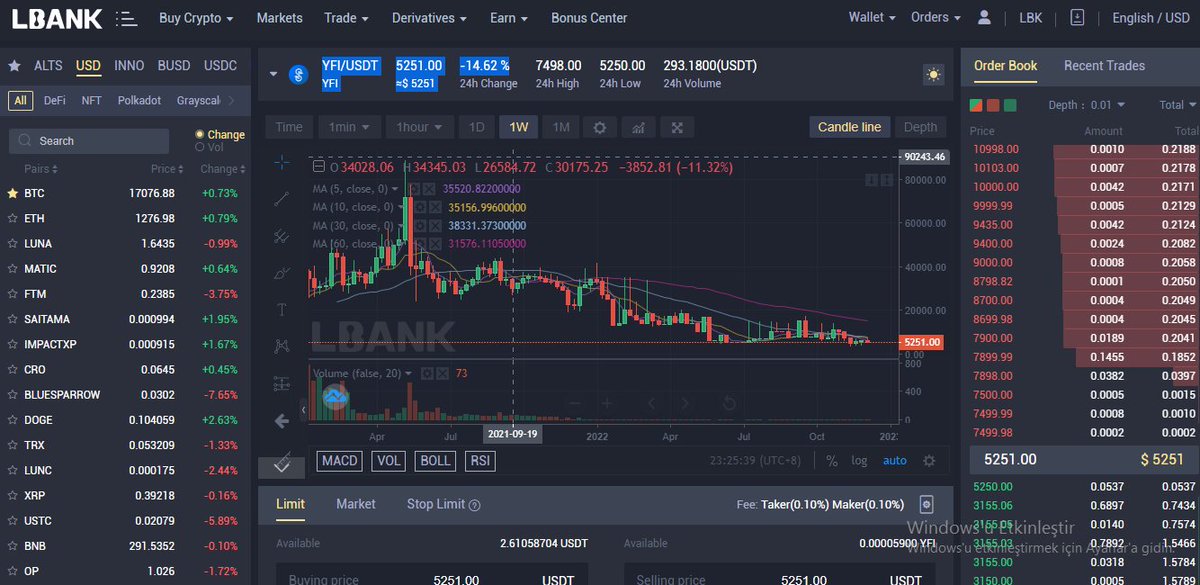Expand the 1min interval dropdown
This screenshot has height=585, width=1200.
click(x=350, y=127)
